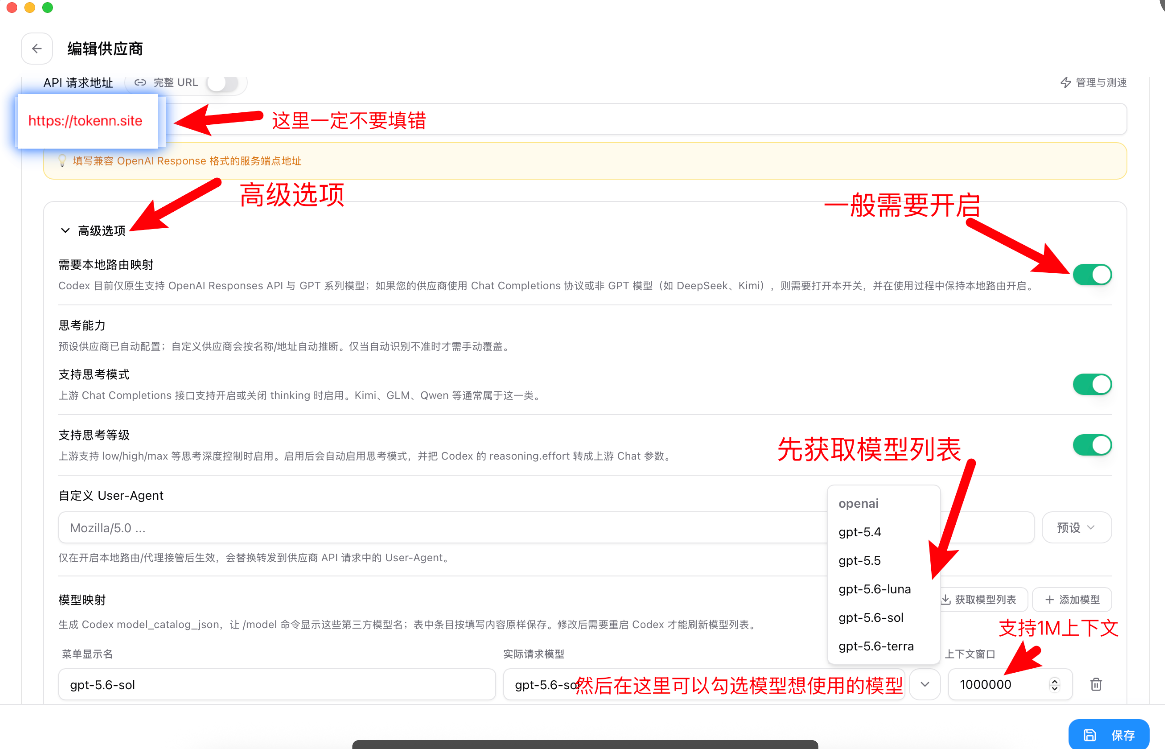
Task: Click the 添加模型 button
Action: 1071,600
